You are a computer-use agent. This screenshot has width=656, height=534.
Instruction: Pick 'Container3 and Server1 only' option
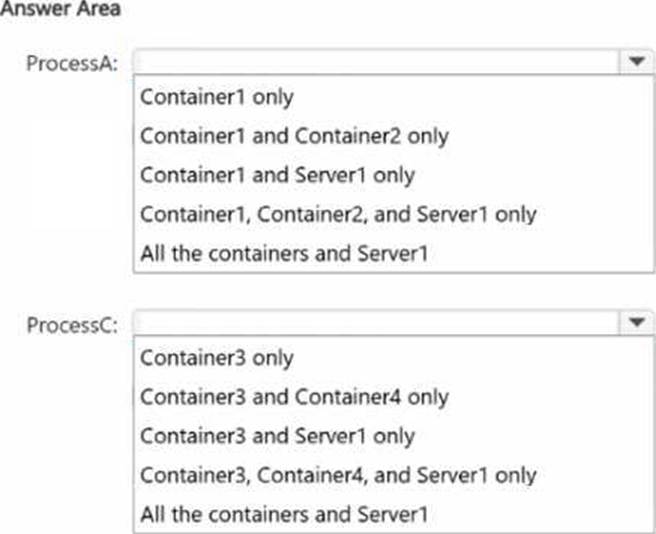[277, 436]
